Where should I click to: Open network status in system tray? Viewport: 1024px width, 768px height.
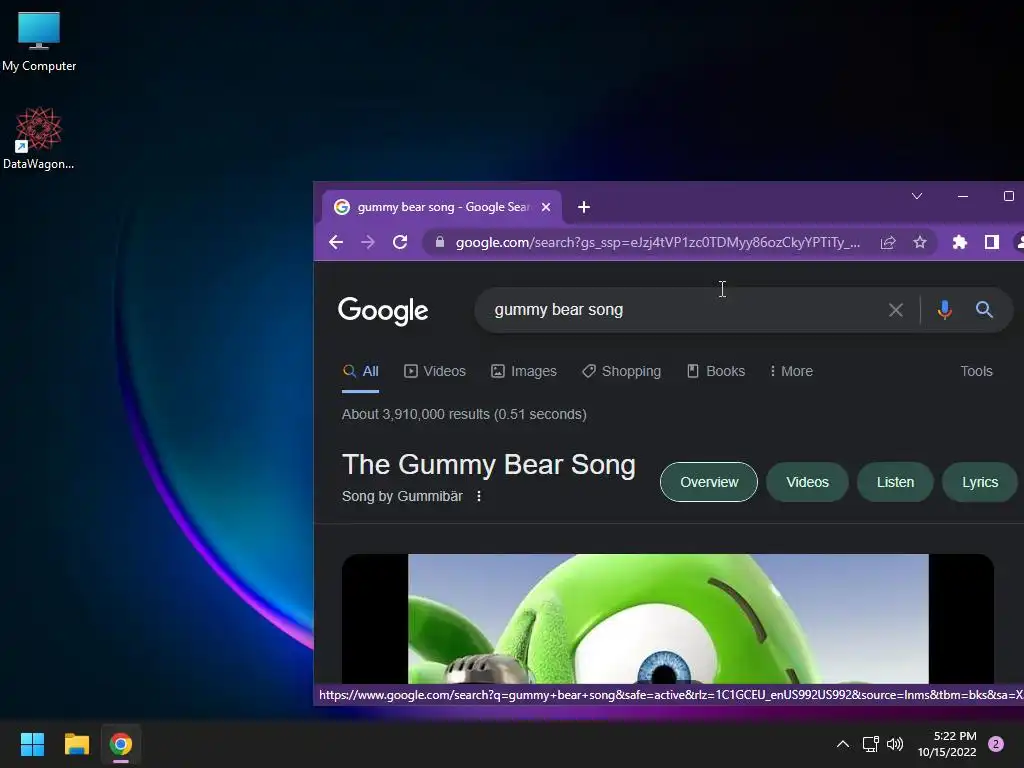click(x=871, y=744)
